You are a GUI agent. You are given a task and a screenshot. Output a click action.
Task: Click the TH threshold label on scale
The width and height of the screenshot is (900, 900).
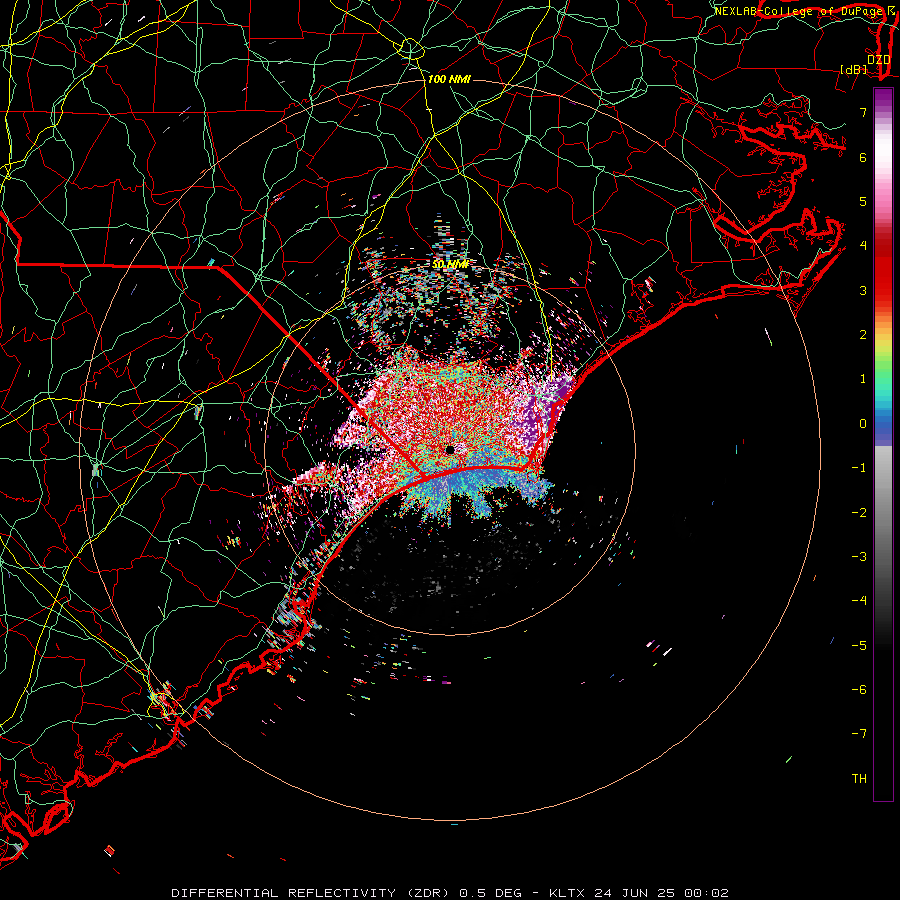pyautogui.click(x=859, y=779)
